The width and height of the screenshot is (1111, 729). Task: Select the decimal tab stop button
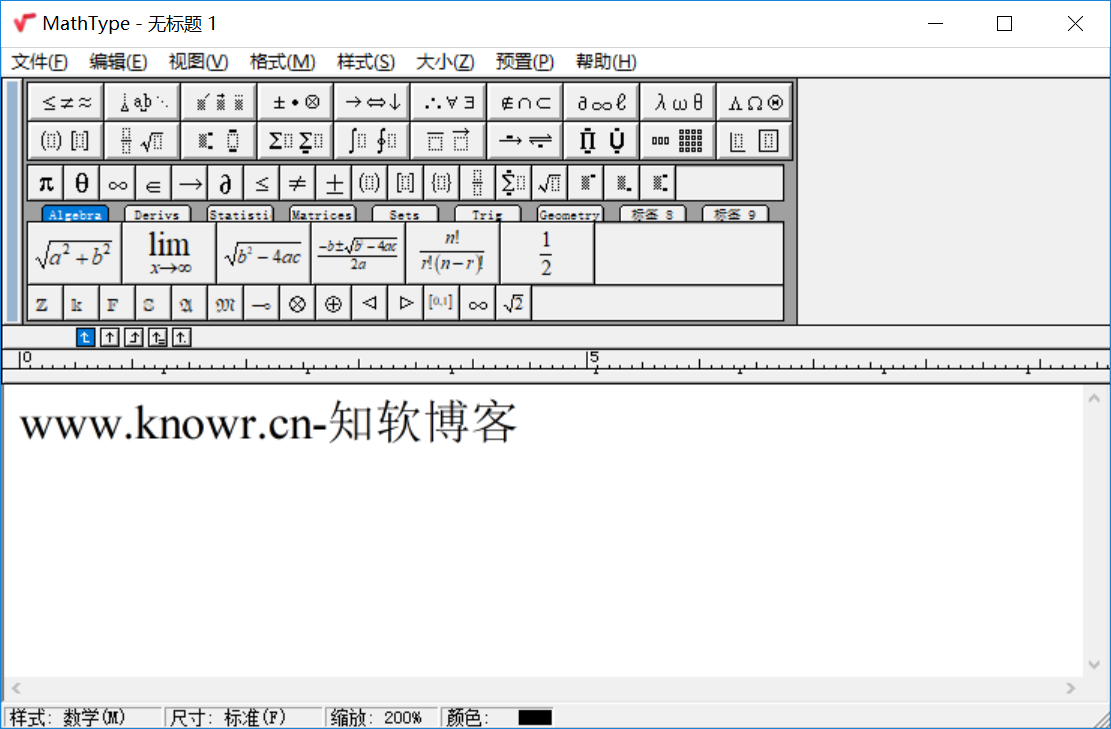181,337
